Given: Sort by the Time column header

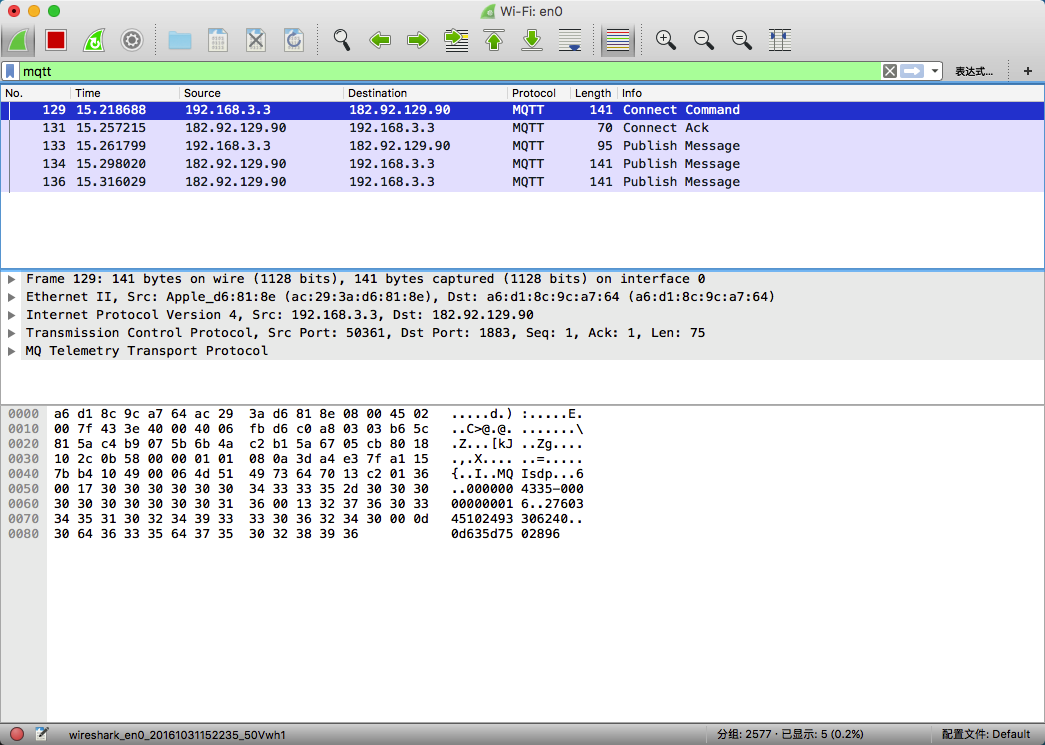Looking at the screenshot, I should pyautogui.click(x=125, y=93).
